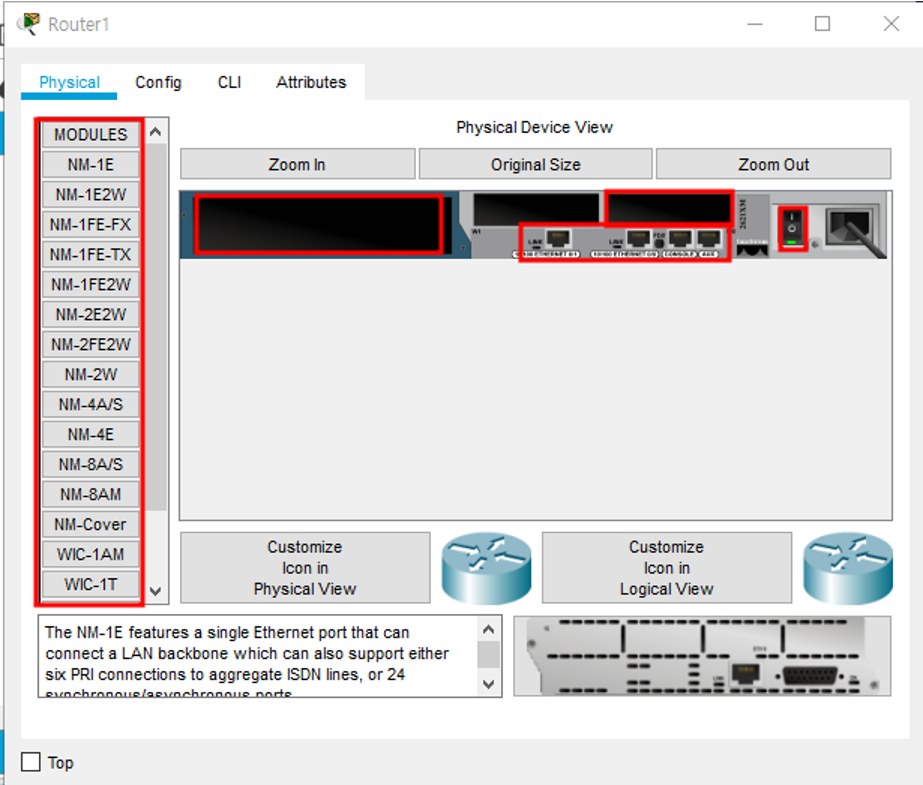Viewport: 923px width, 785px height.
Task: Toggle the router power switch
Action: point(793,227)
